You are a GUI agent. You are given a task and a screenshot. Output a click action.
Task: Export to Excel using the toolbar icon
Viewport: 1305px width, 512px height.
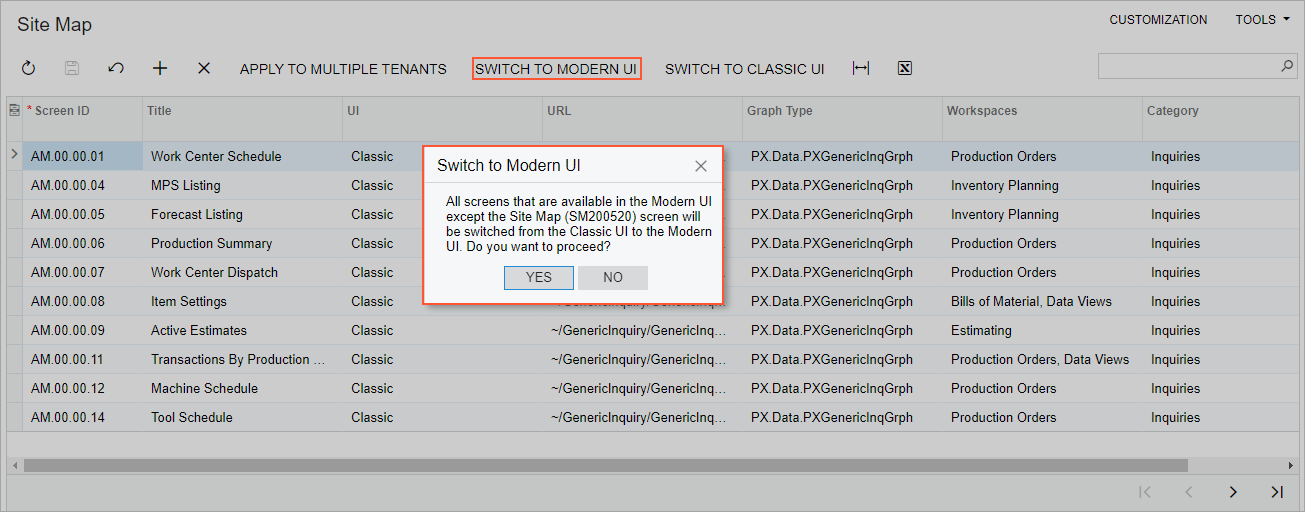(904, 68)
